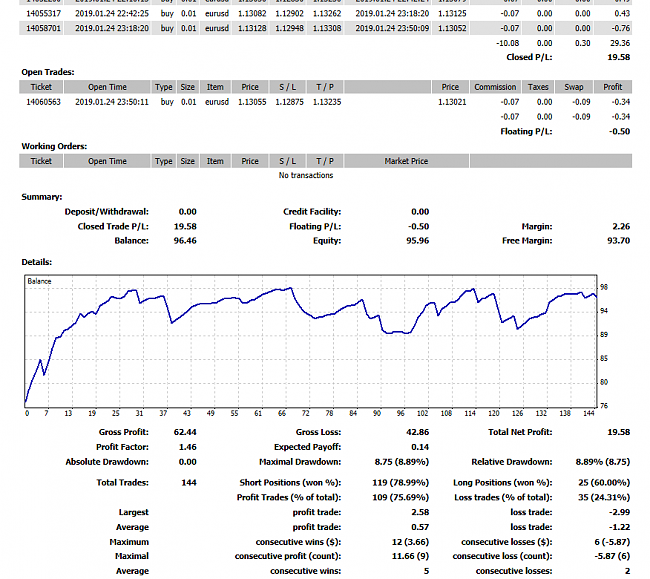
Task: Click the Long Positions value 25 (60.00%)
Action: pyautogui.click(x=604, y=483)
